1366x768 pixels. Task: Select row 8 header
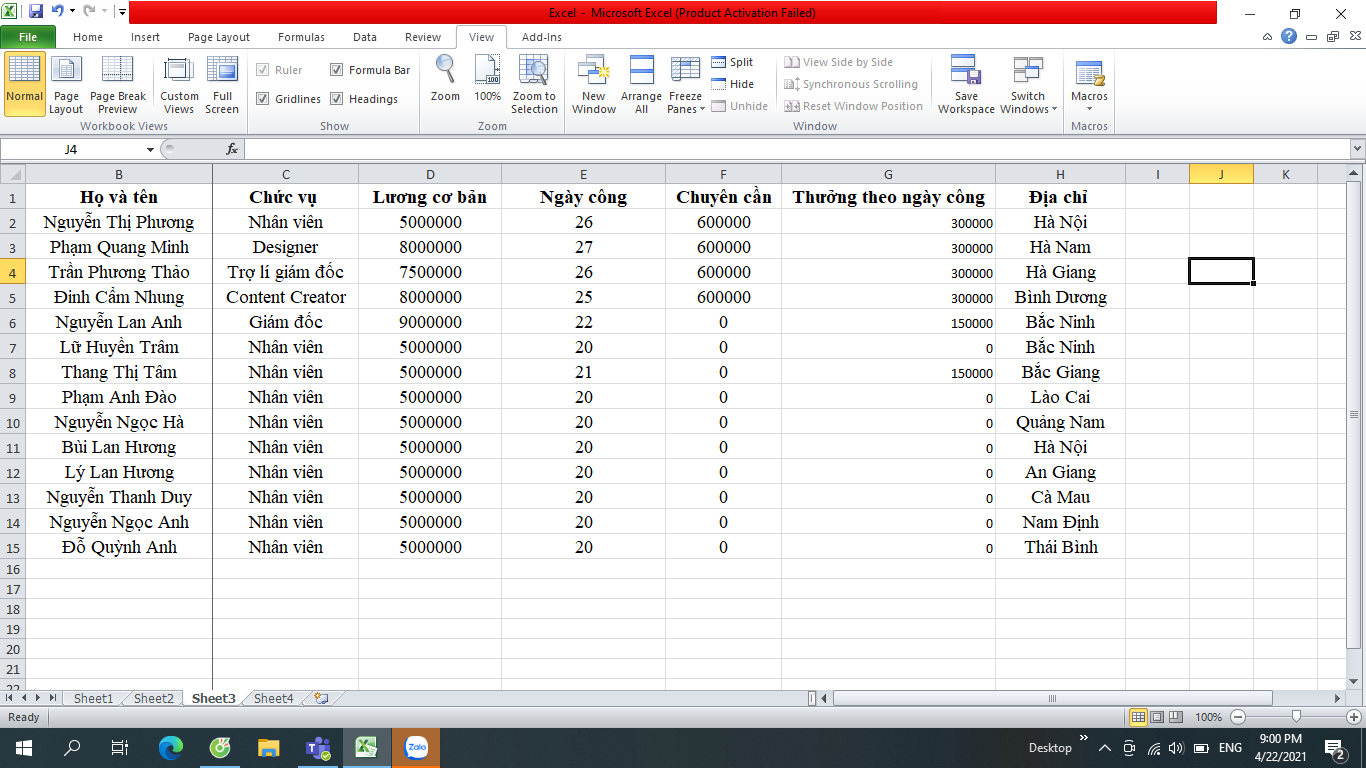(13, 372)
